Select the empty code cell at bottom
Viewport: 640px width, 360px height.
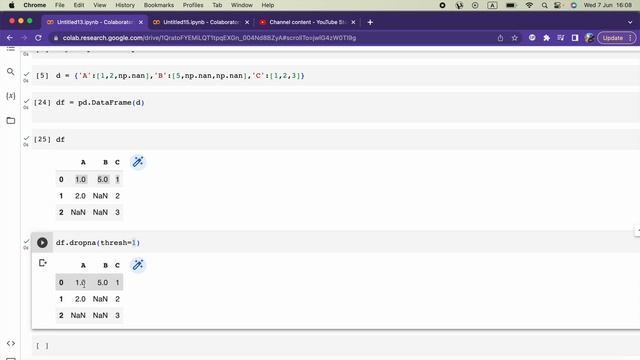click(x=336, y=346)
